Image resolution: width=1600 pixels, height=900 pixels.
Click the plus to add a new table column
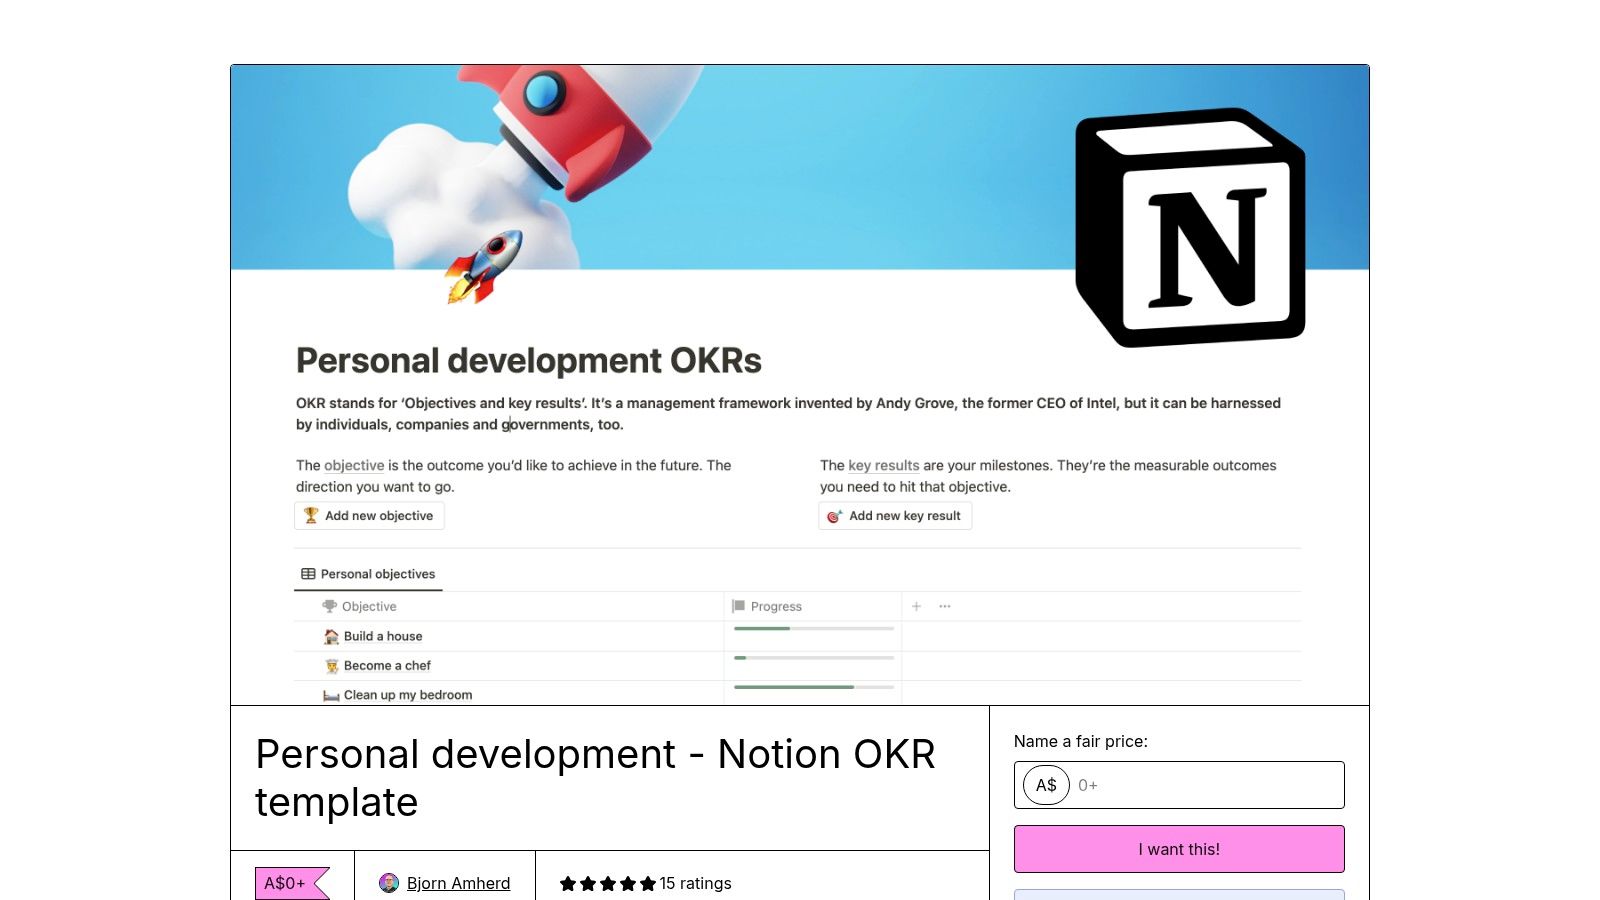(x=915, y=606)
